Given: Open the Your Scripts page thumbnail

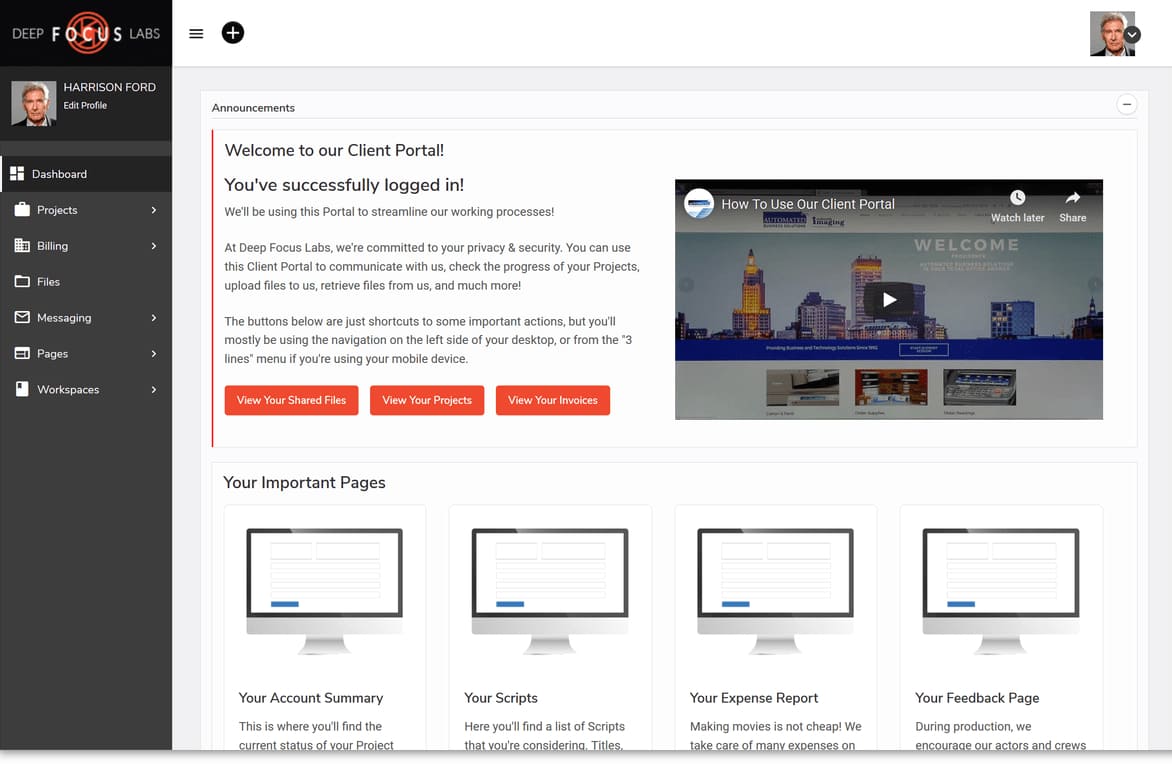Looking at the screenshot, I should click(550, 590).
